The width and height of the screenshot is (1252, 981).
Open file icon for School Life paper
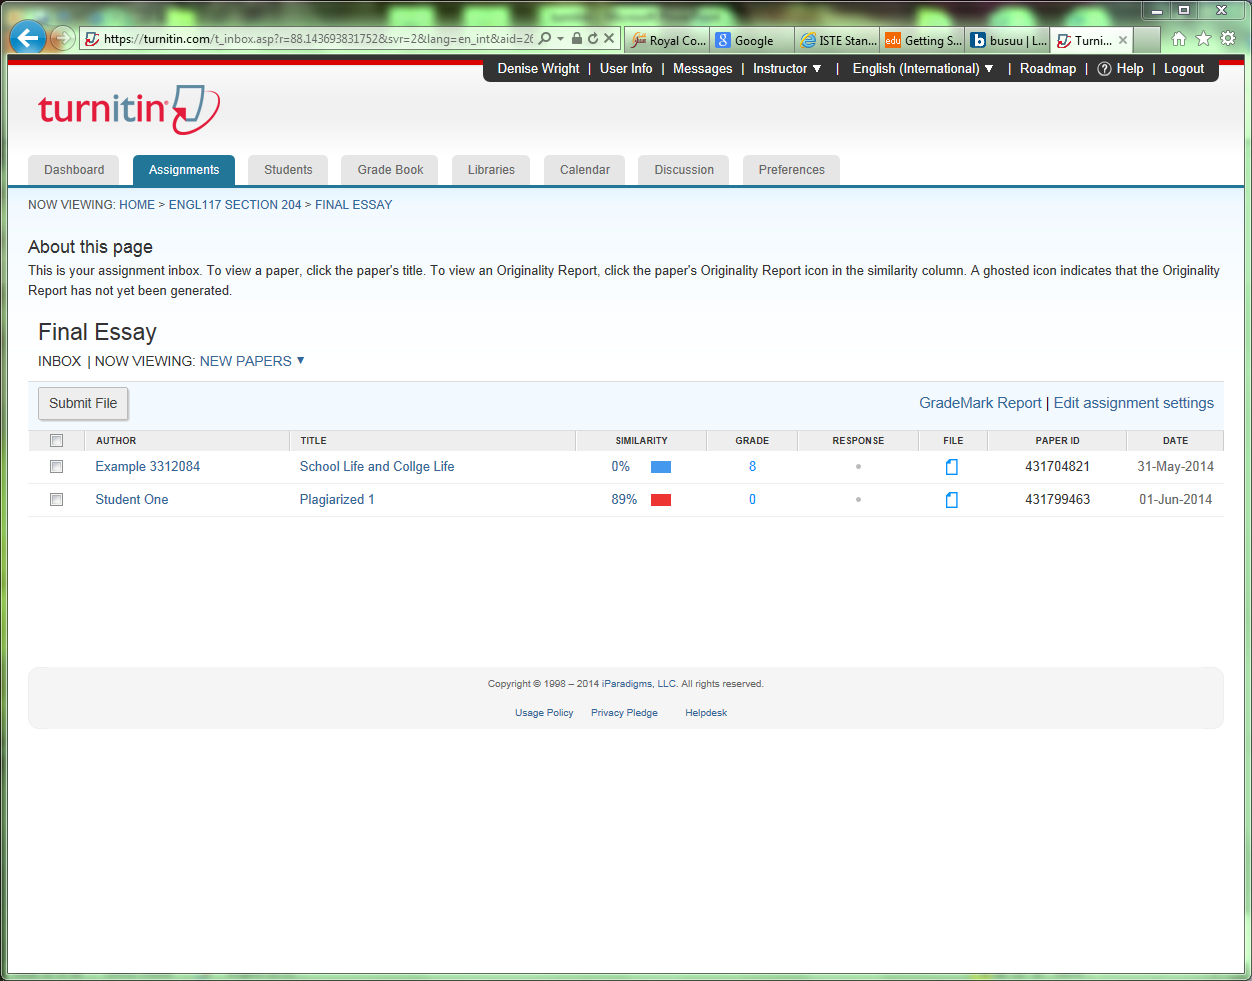(x=952, y=467)
